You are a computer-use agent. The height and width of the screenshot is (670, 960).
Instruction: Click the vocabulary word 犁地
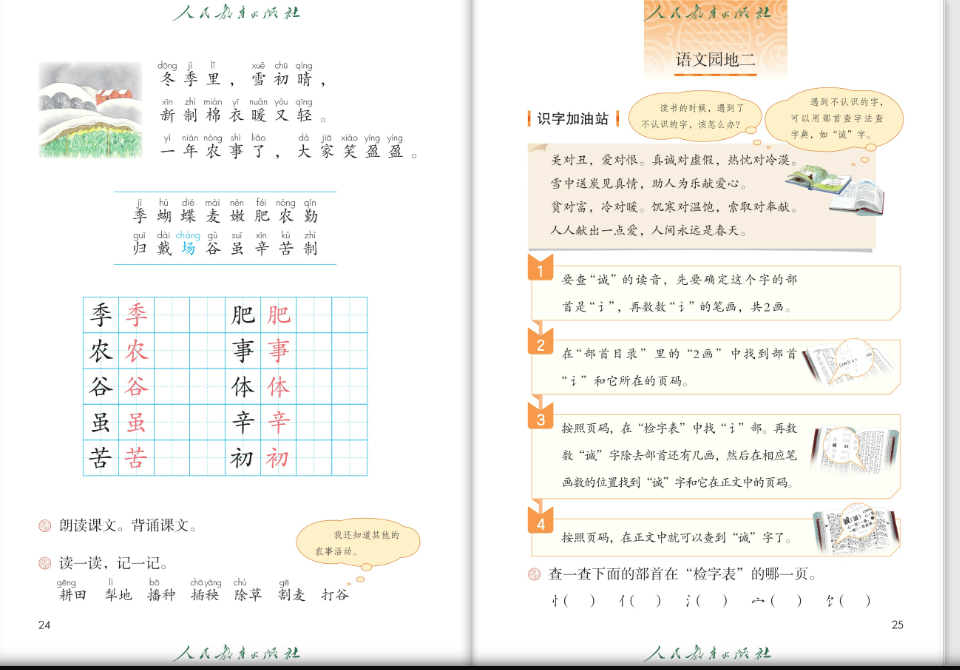[x=118, y=595]
